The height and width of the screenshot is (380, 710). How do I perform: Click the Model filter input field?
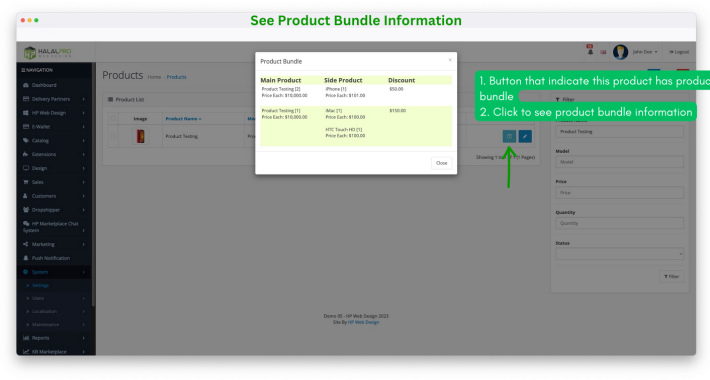click(x=619, y=162)
